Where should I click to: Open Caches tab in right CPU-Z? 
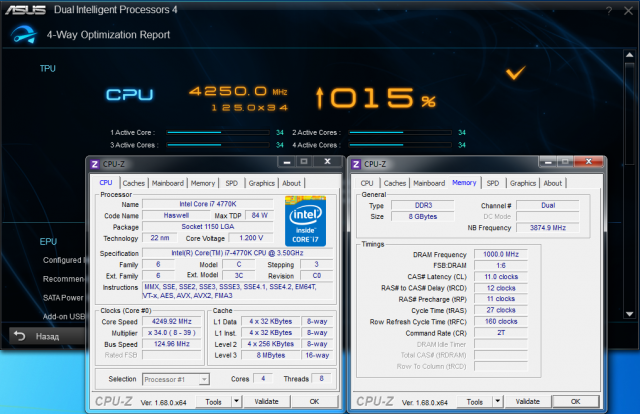(x=395, y=183)
